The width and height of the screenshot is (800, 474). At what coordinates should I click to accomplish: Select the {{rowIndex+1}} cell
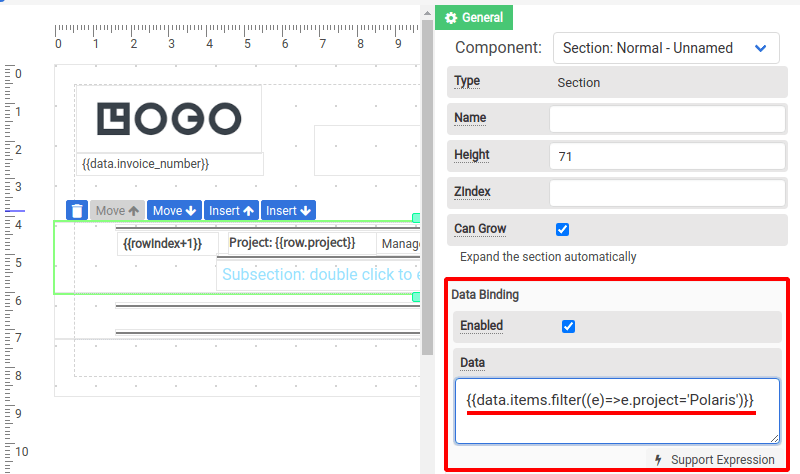pos(168,243)
